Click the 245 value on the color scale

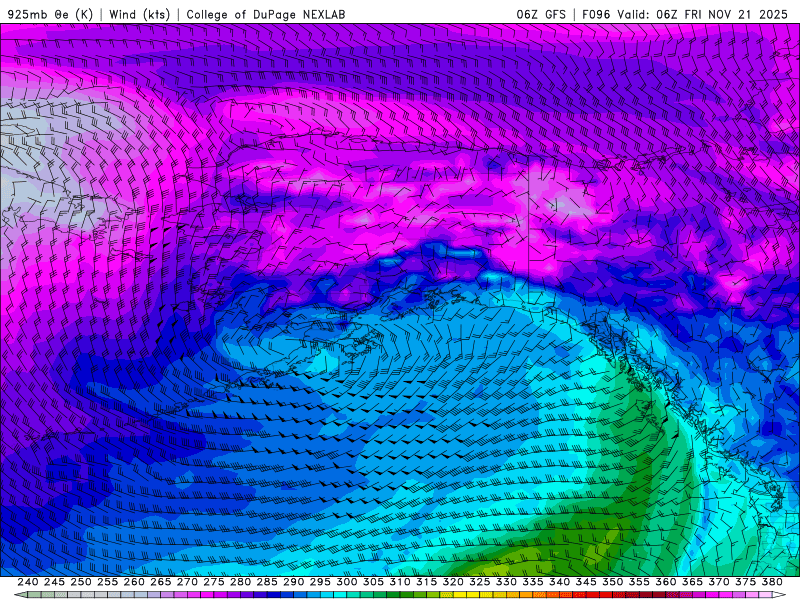[54, 582]
